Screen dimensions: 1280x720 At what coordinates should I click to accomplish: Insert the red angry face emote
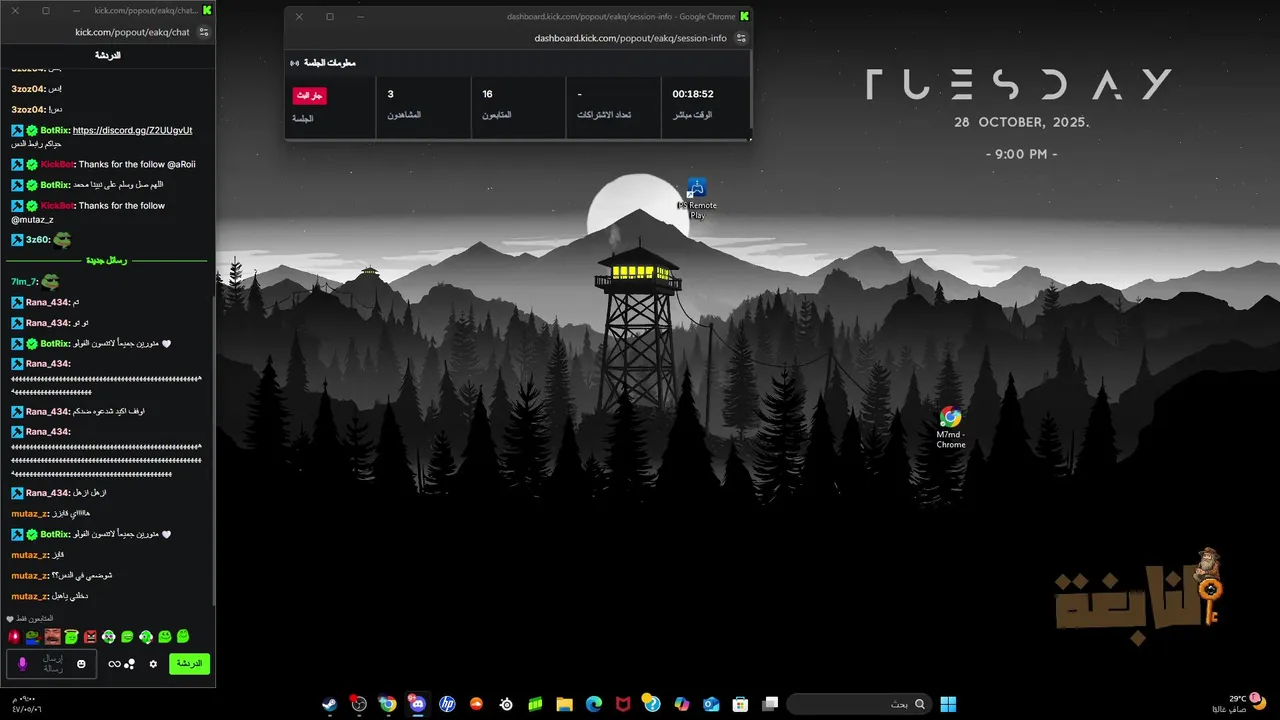tap(90, 637)
